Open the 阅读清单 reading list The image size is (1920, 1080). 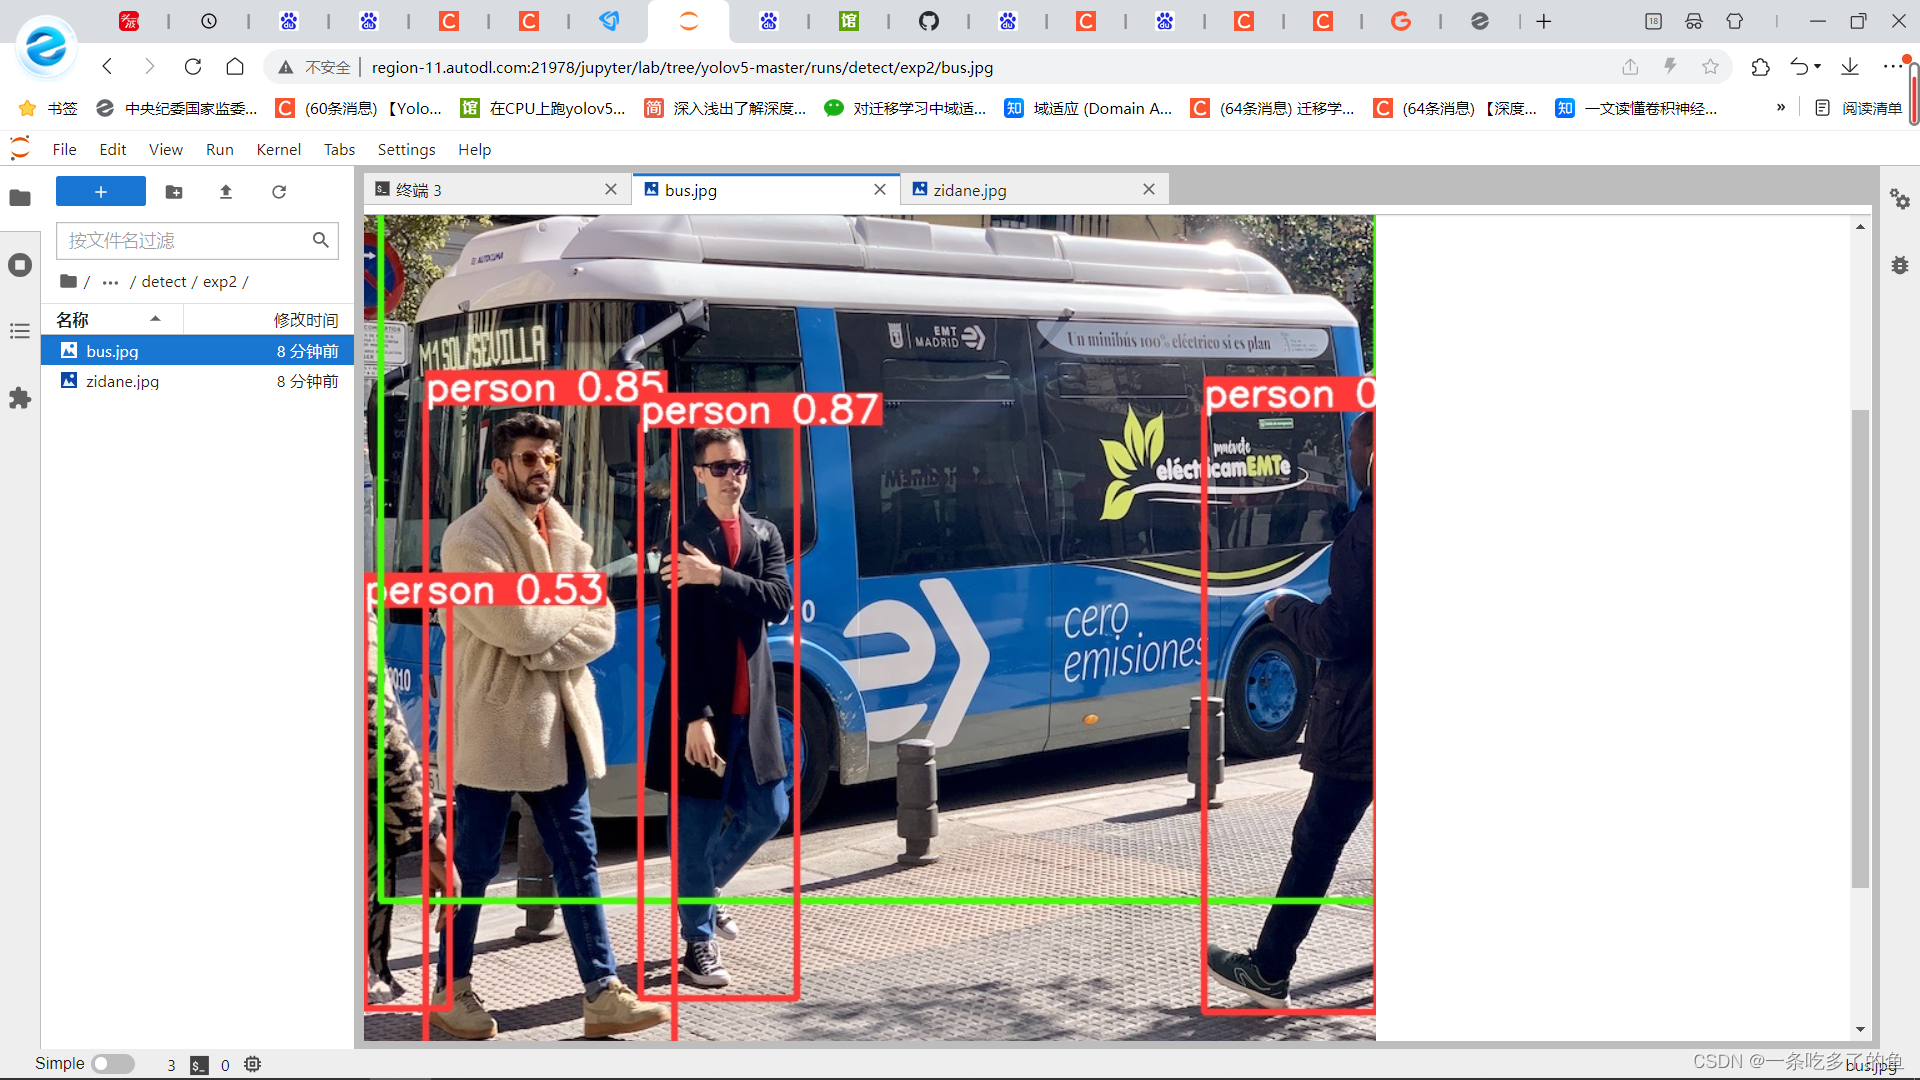[1862, 107]
